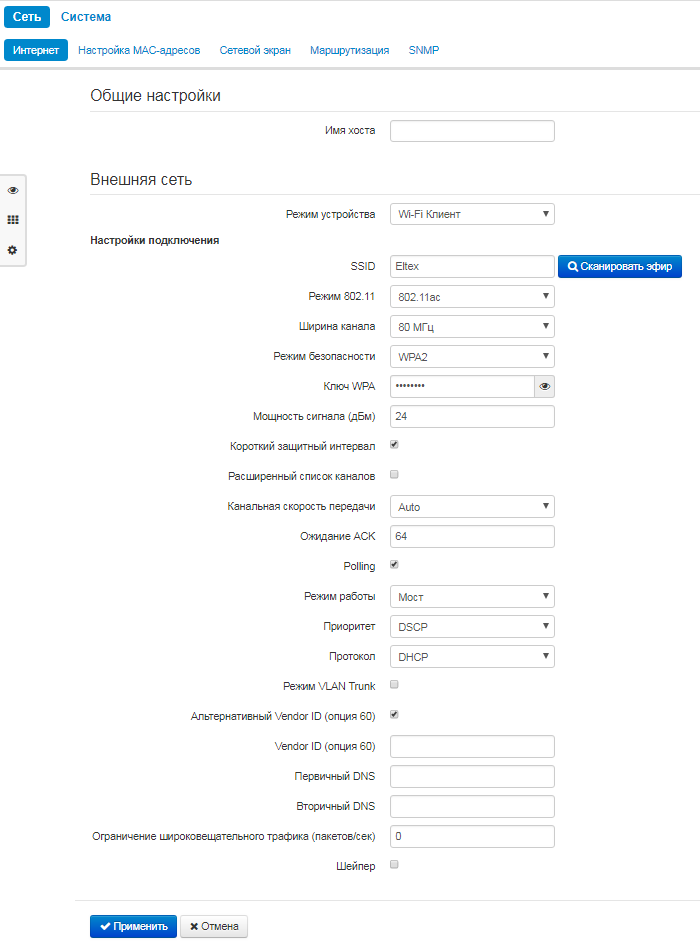Go to the SNMP tab
Screen dimensions: 700x949
pyautogui.click(x=424, y=50)
